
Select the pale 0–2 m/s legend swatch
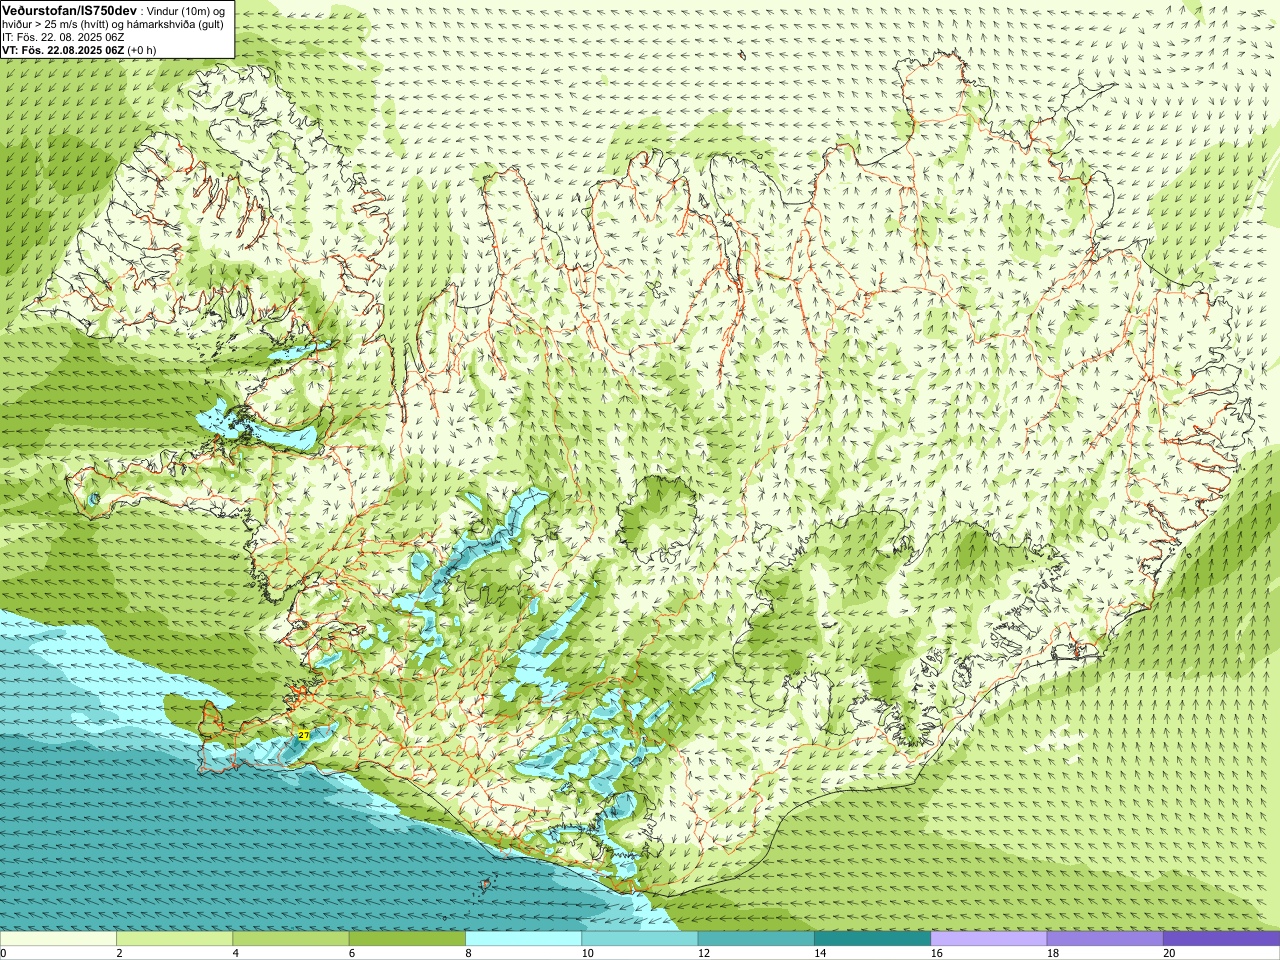tap(58, 938)
